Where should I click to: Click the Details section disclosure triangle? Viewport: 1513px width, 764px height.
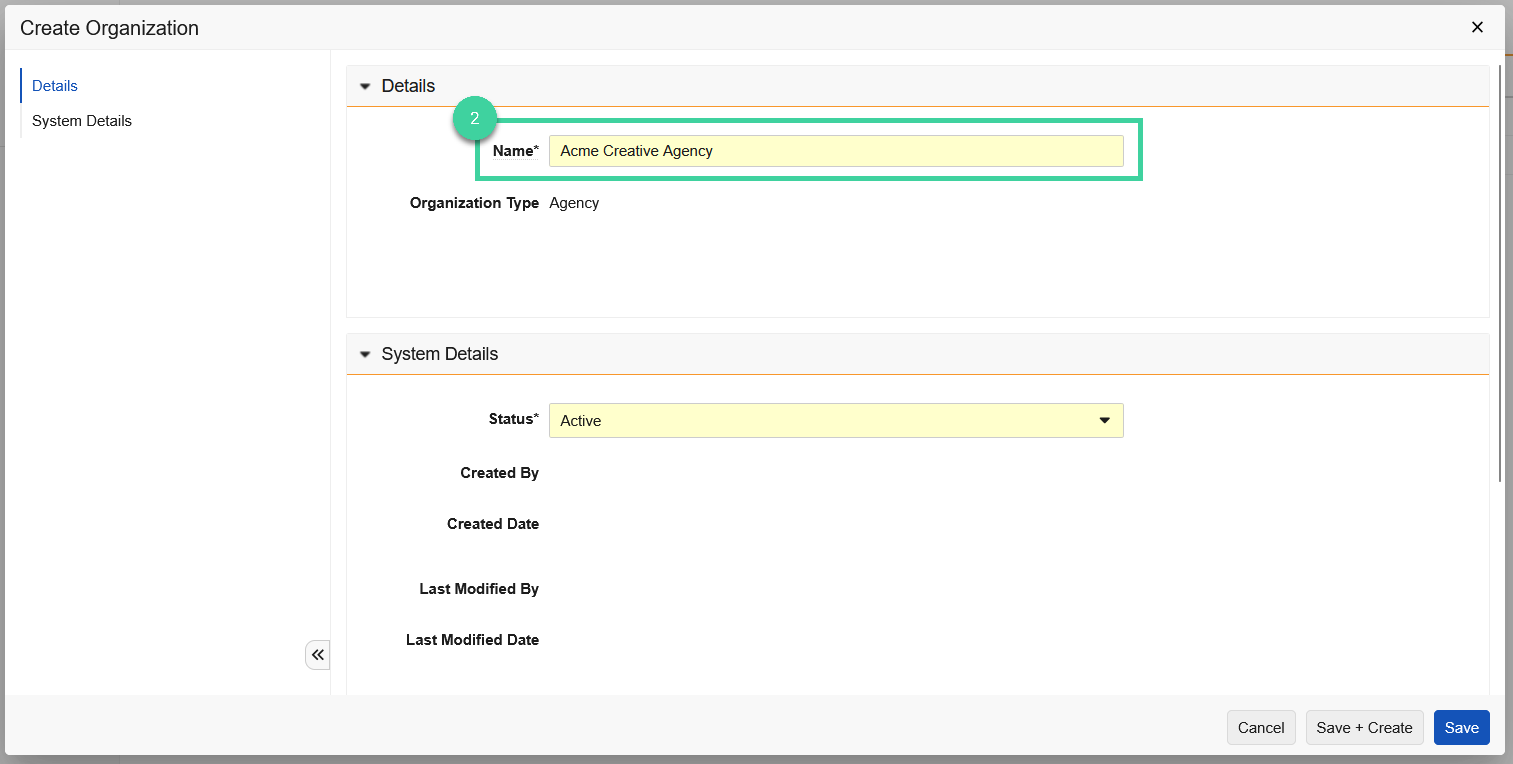point(365,86)
